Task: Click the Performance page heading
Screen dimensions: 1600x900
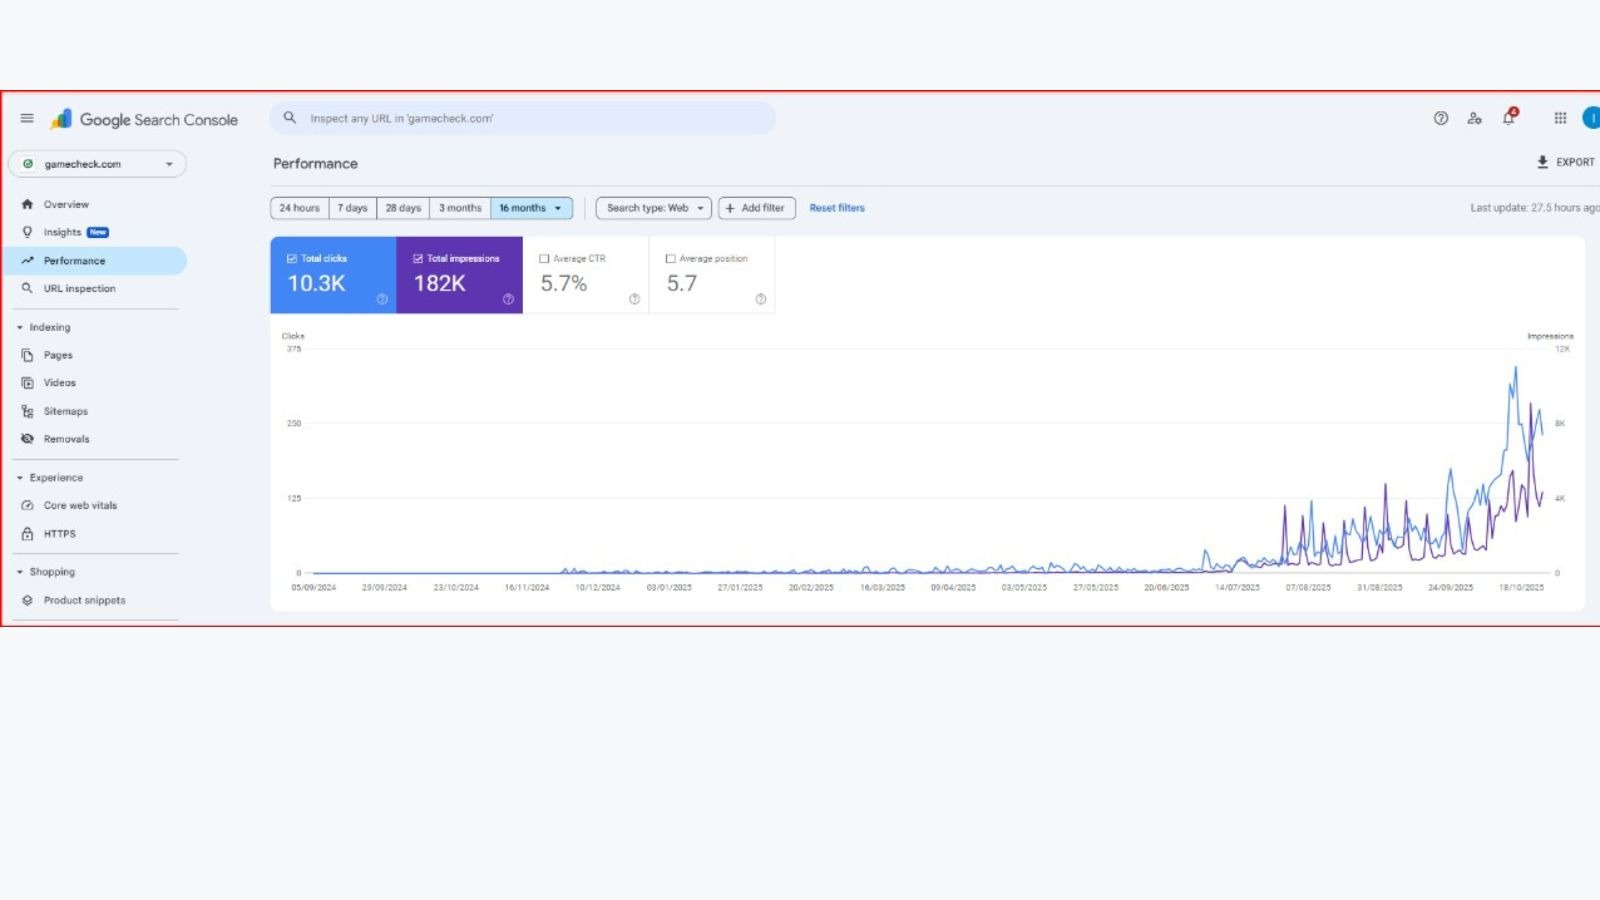Action: click(315, 163)
